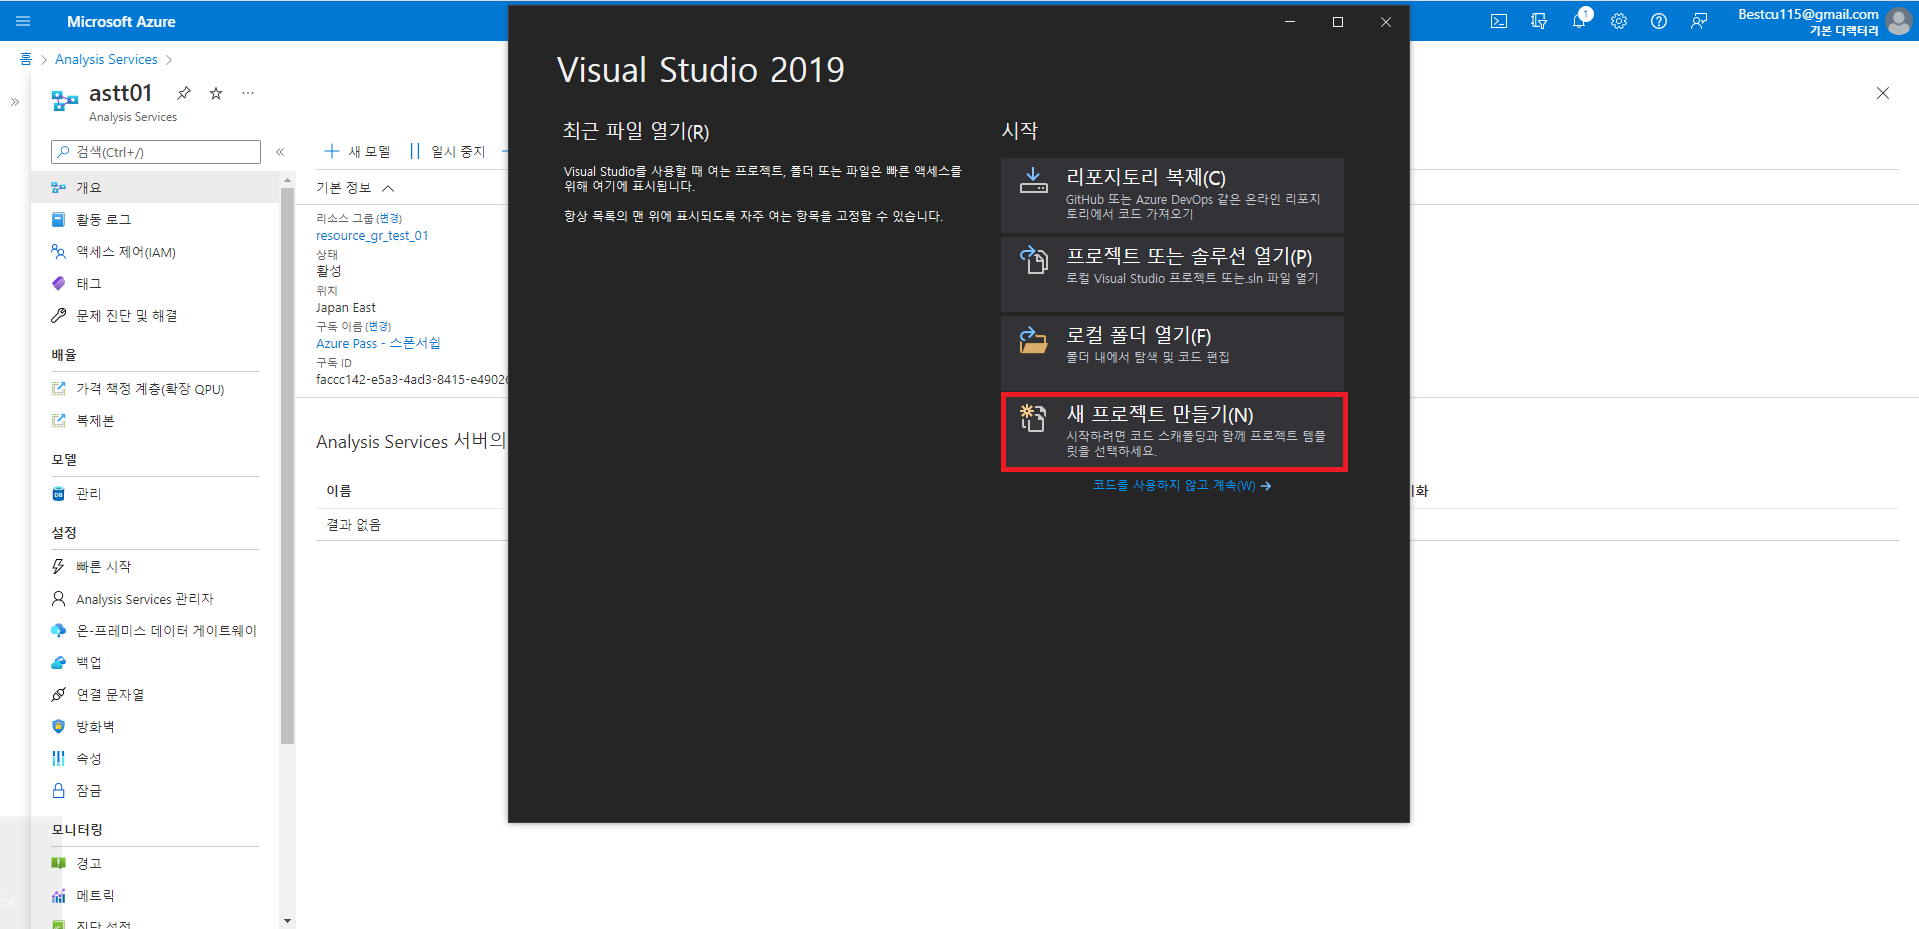Viewport: 1919px width, 929px height.
Task: Choose 로컬 폴더 열기(F) in Visual Studio
Action: click(1172, 353)
